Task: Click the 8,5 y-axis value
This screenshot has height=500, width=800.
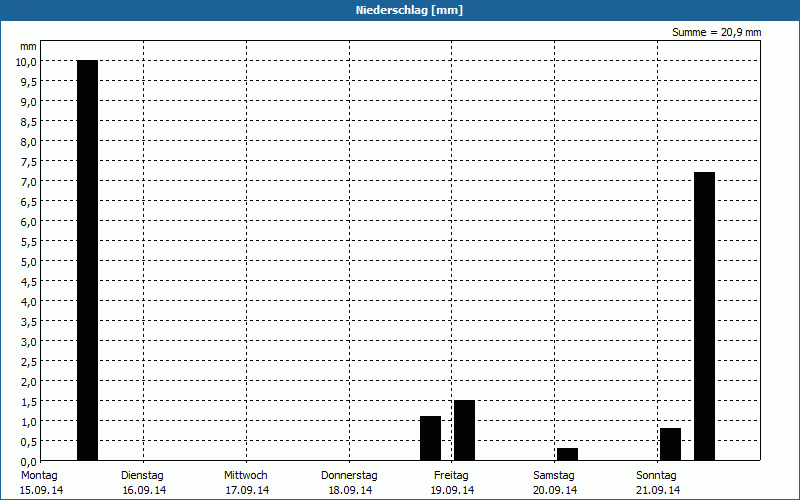Action: (x=29, y=121)
